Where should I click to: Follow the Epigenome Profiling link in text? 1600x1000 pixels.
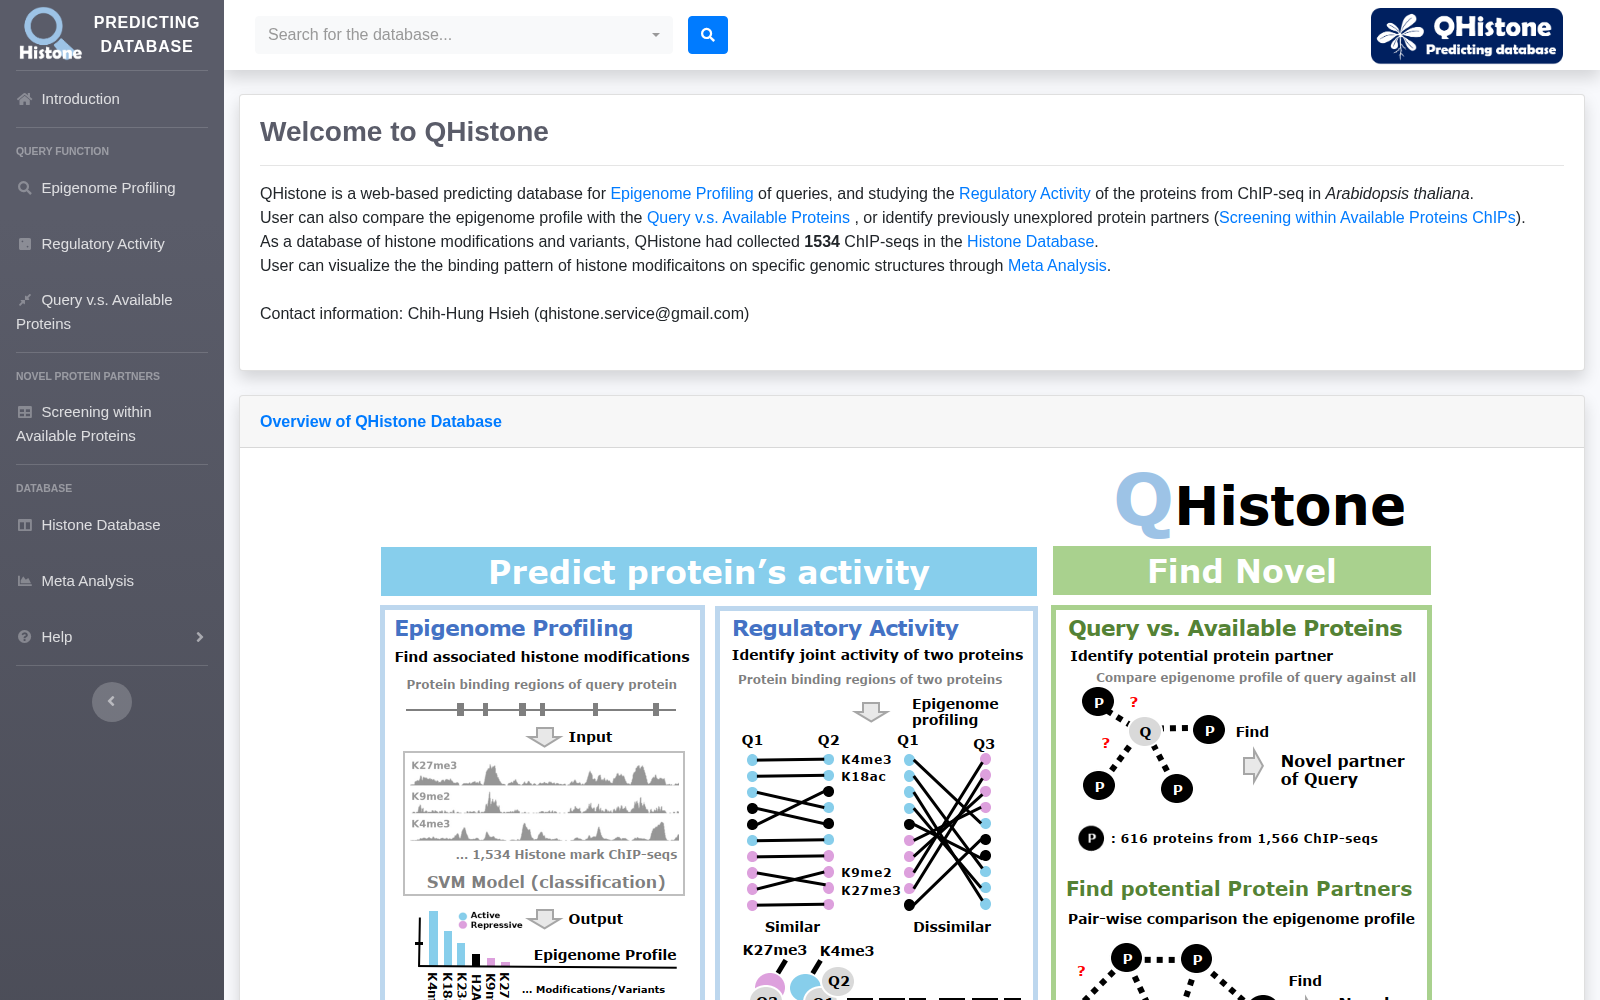[682, 194]
